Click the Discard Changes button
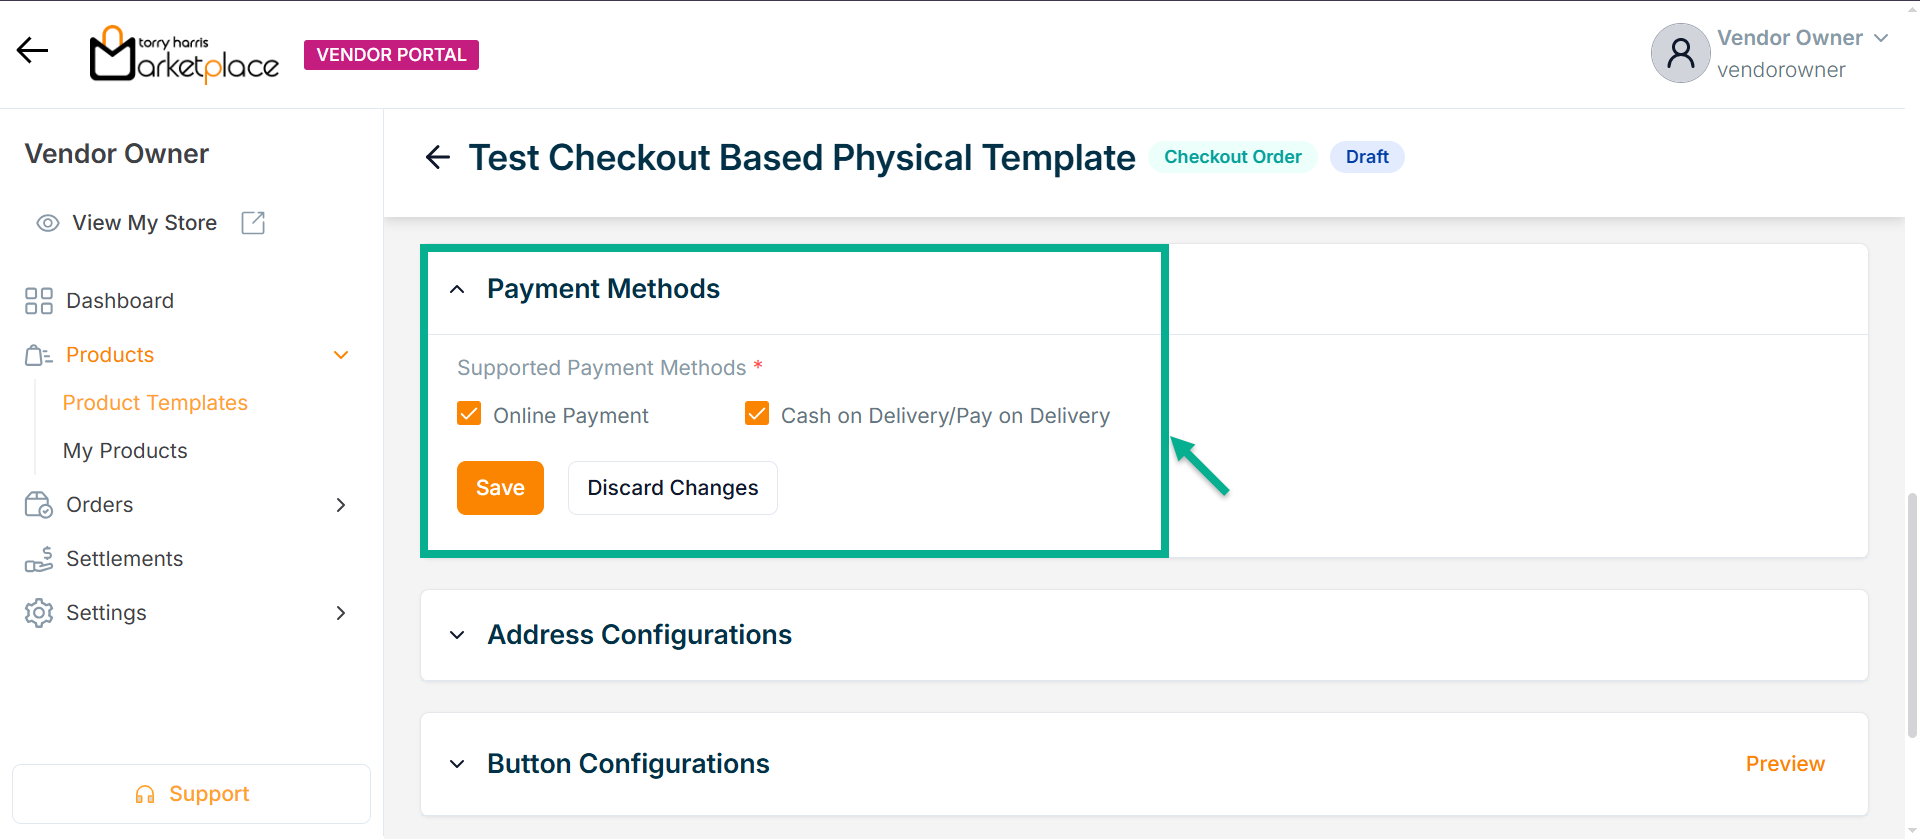1920x839 pixels. click(x=672, y=488)
